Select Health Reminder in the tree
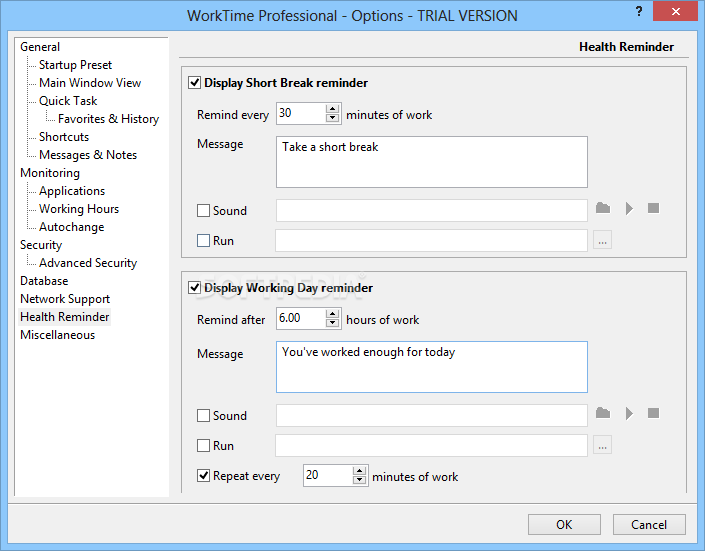 pyautogui.click(x=65, y=317)
